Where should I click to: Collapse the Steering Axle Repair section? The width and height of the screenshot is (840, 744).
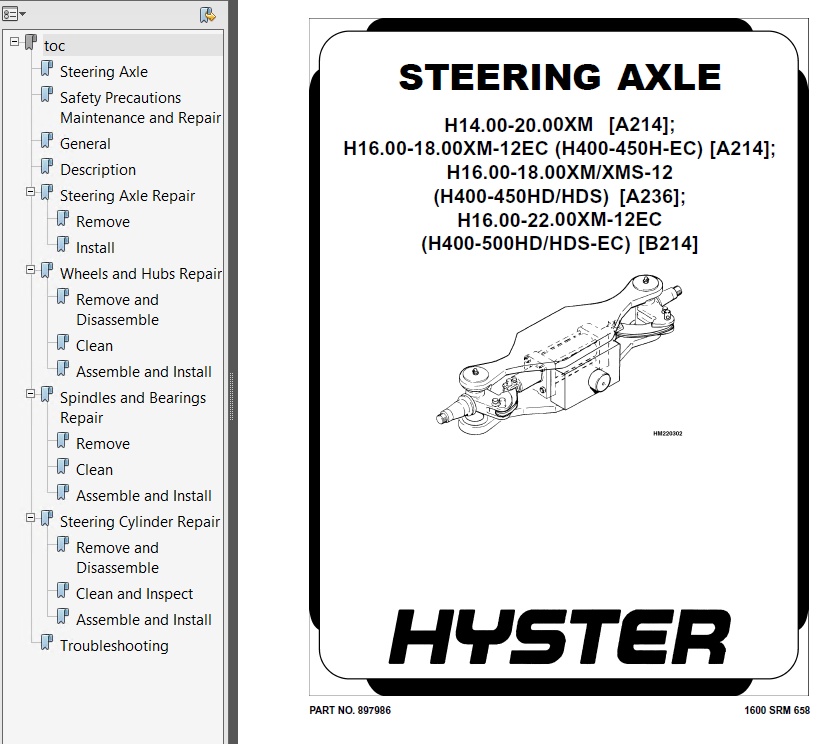31,191
